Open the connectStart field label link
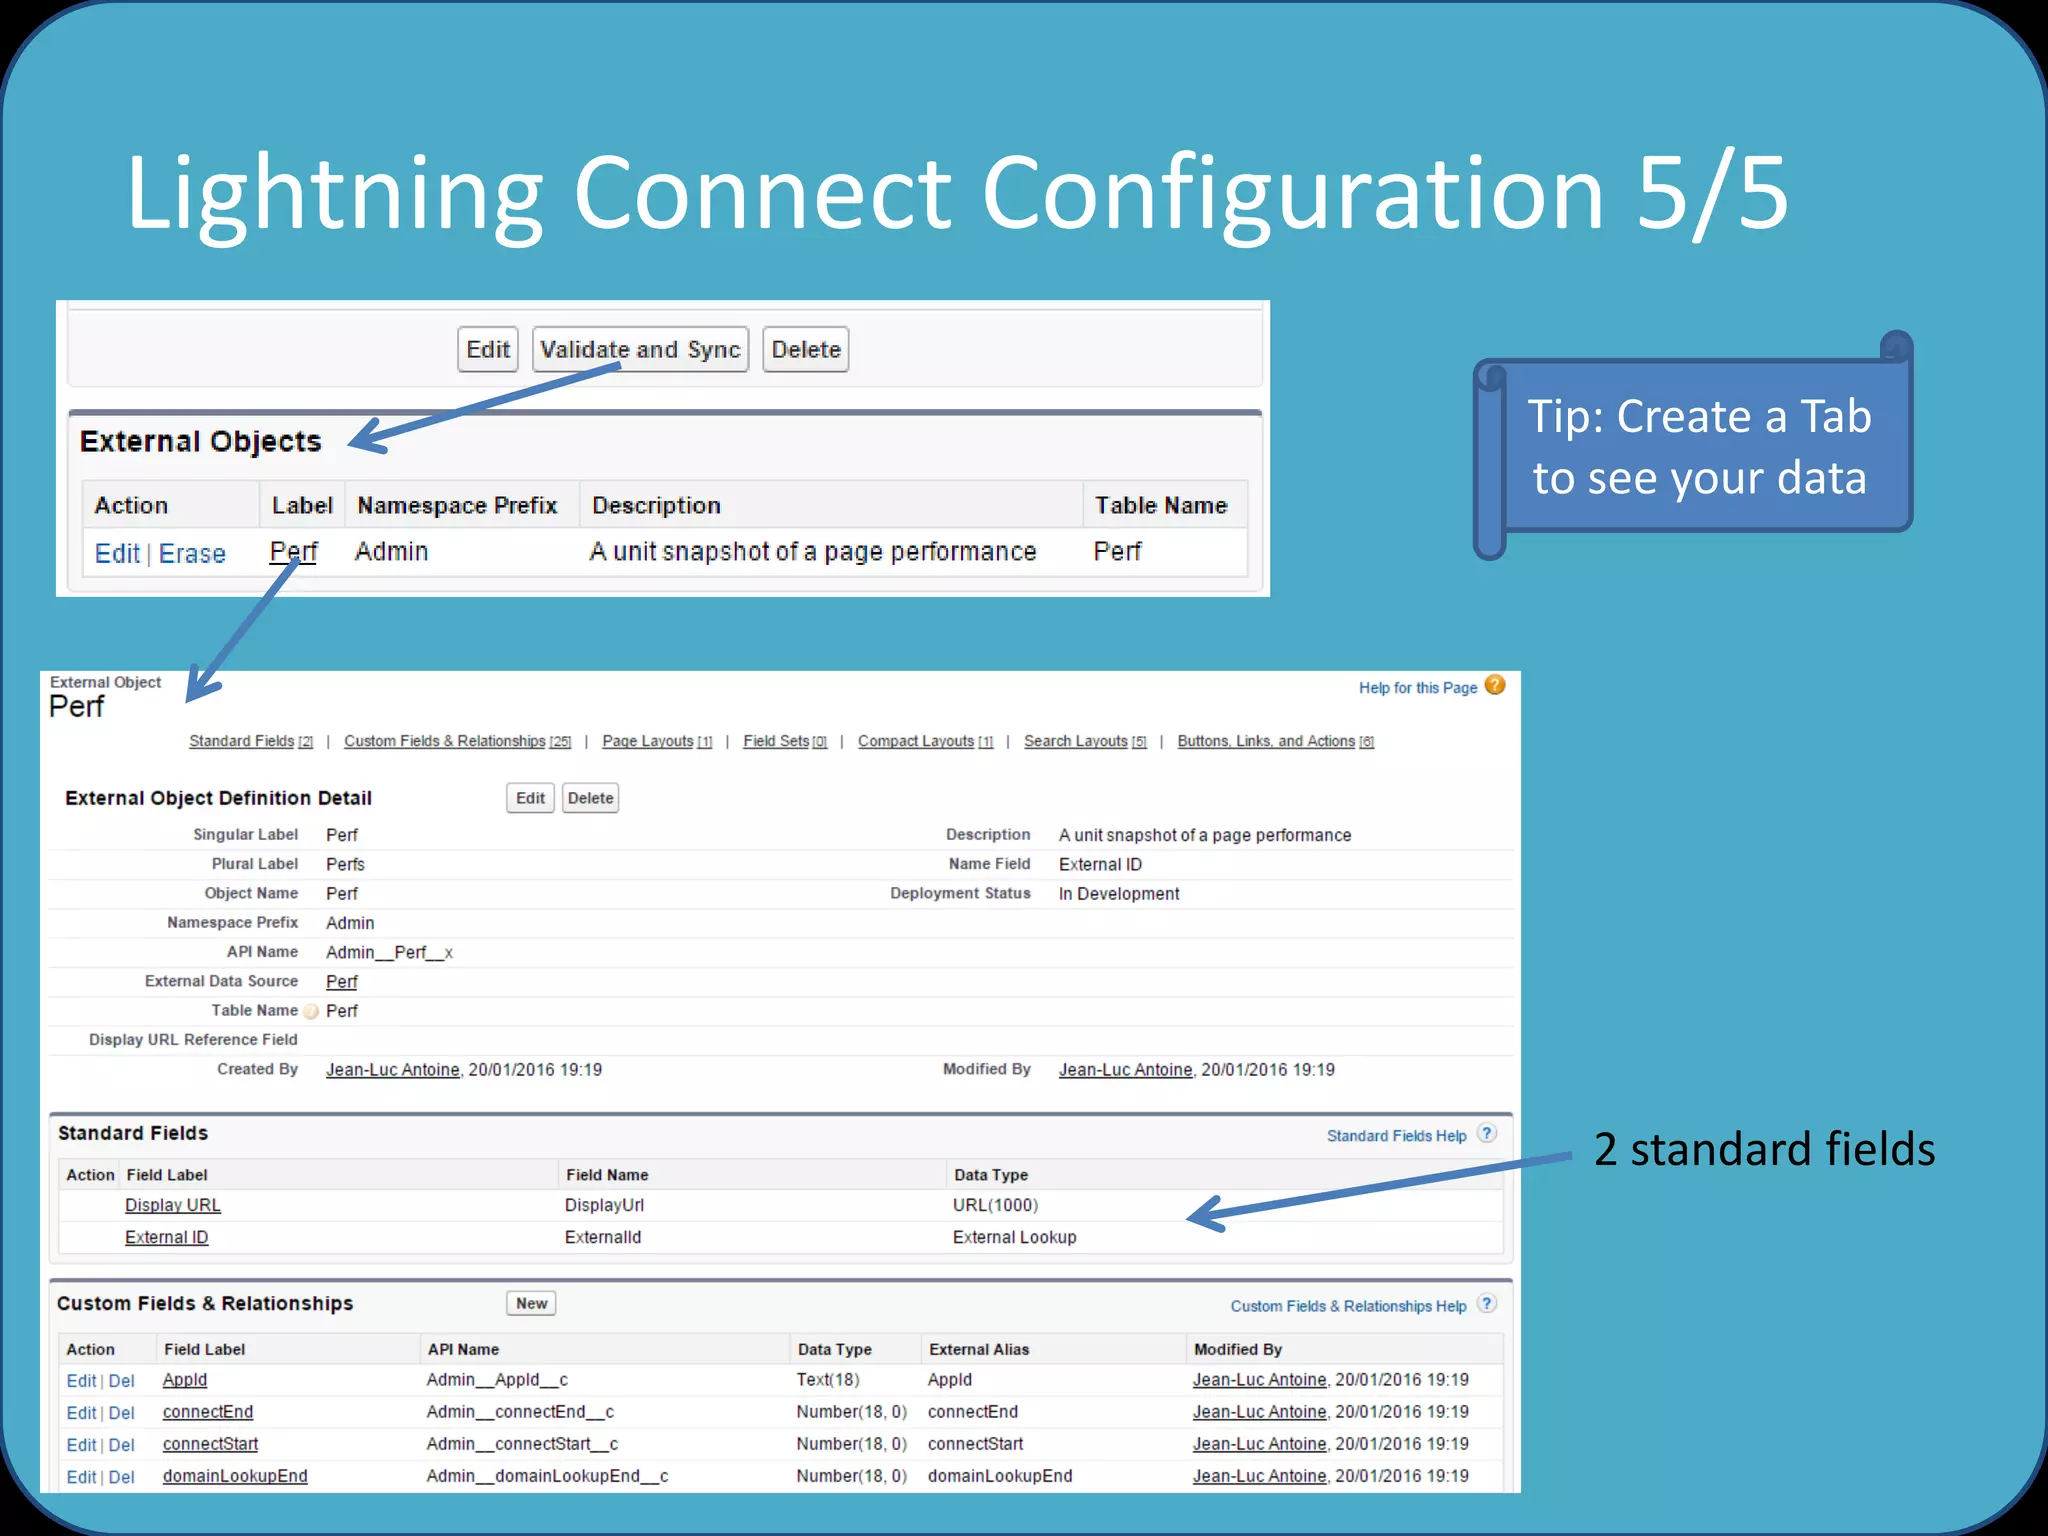2048x1536 pixels. tap(210, 1444)
